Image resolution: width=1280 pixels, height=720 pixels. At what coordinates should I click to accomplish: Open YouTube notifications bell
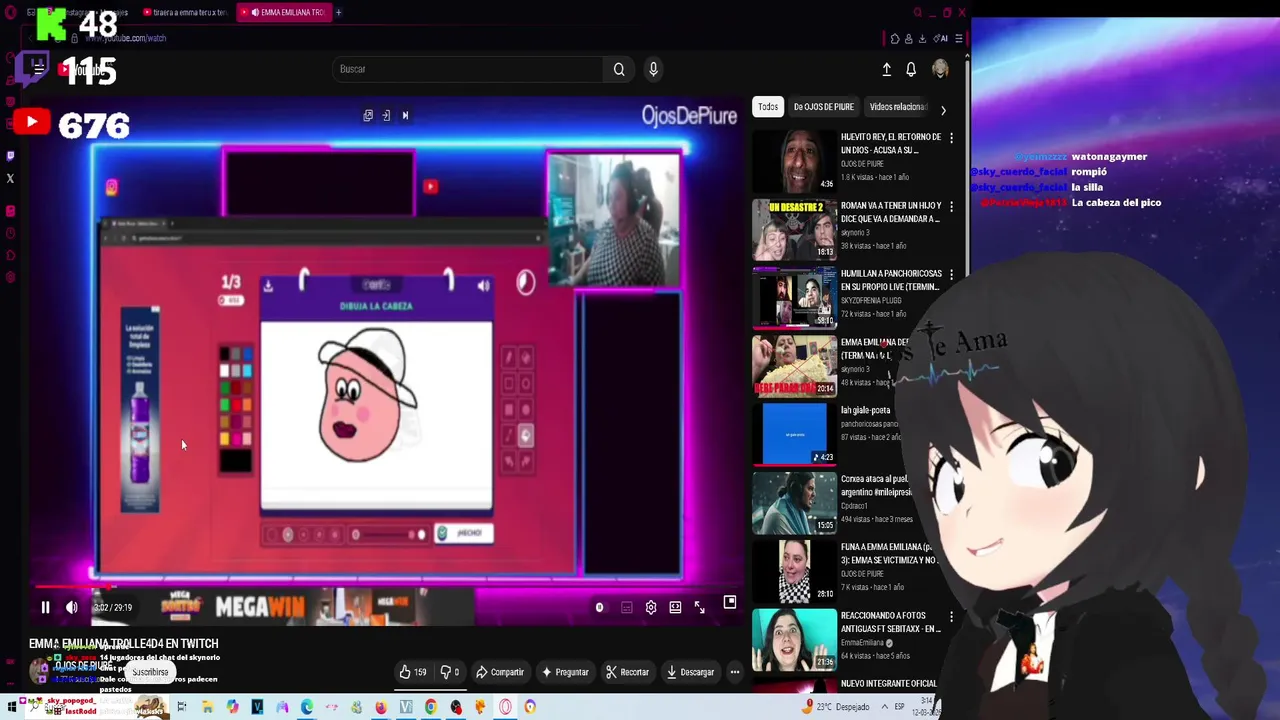tap(911, 69)
